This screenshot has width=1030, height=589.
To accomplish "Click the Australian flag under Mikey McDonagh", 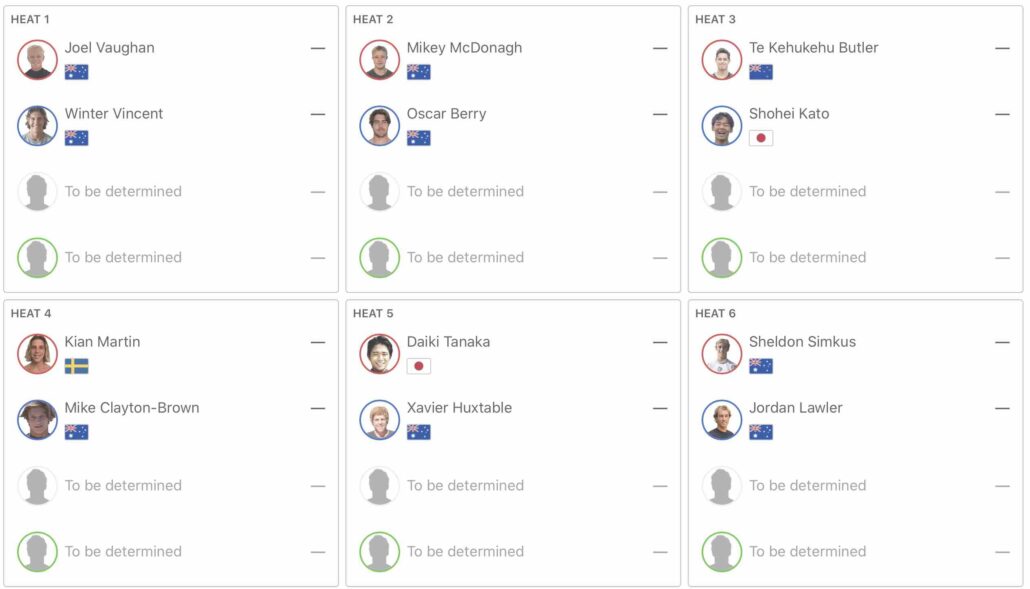I will coord(418,72).
